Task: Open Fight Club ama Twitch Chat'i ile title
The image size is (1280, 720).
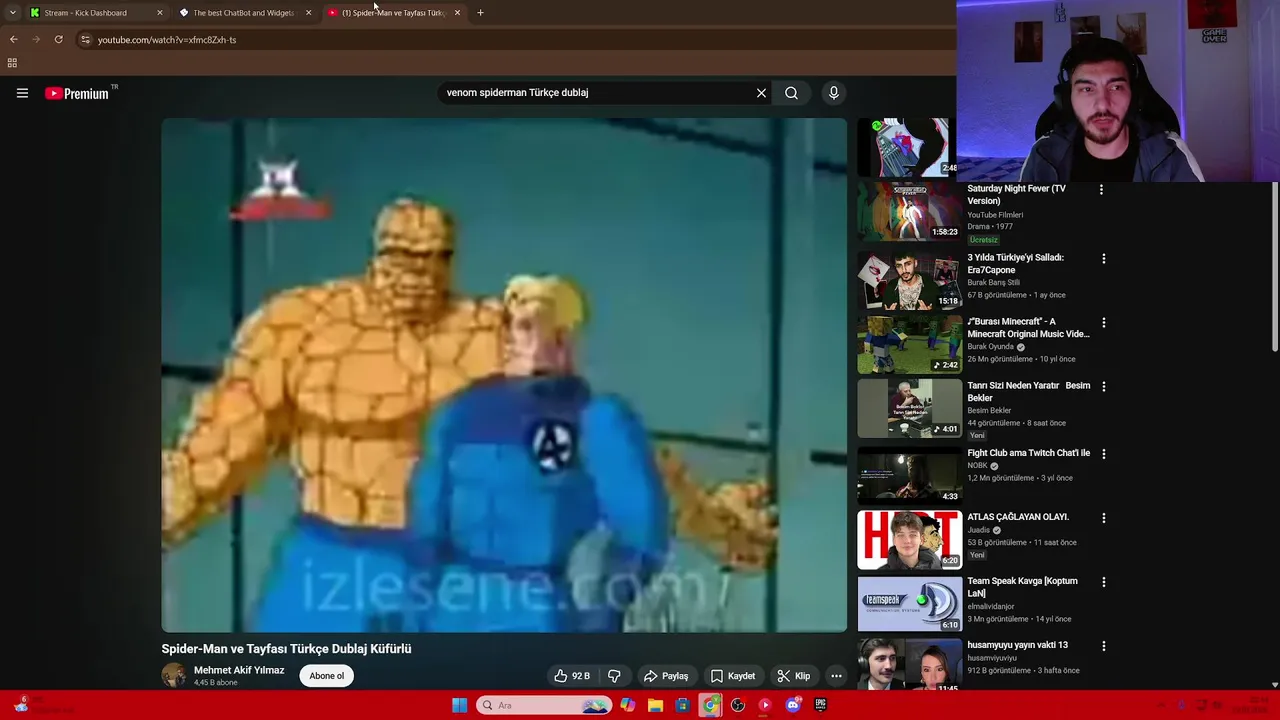Action: (x=1029, y=453)
